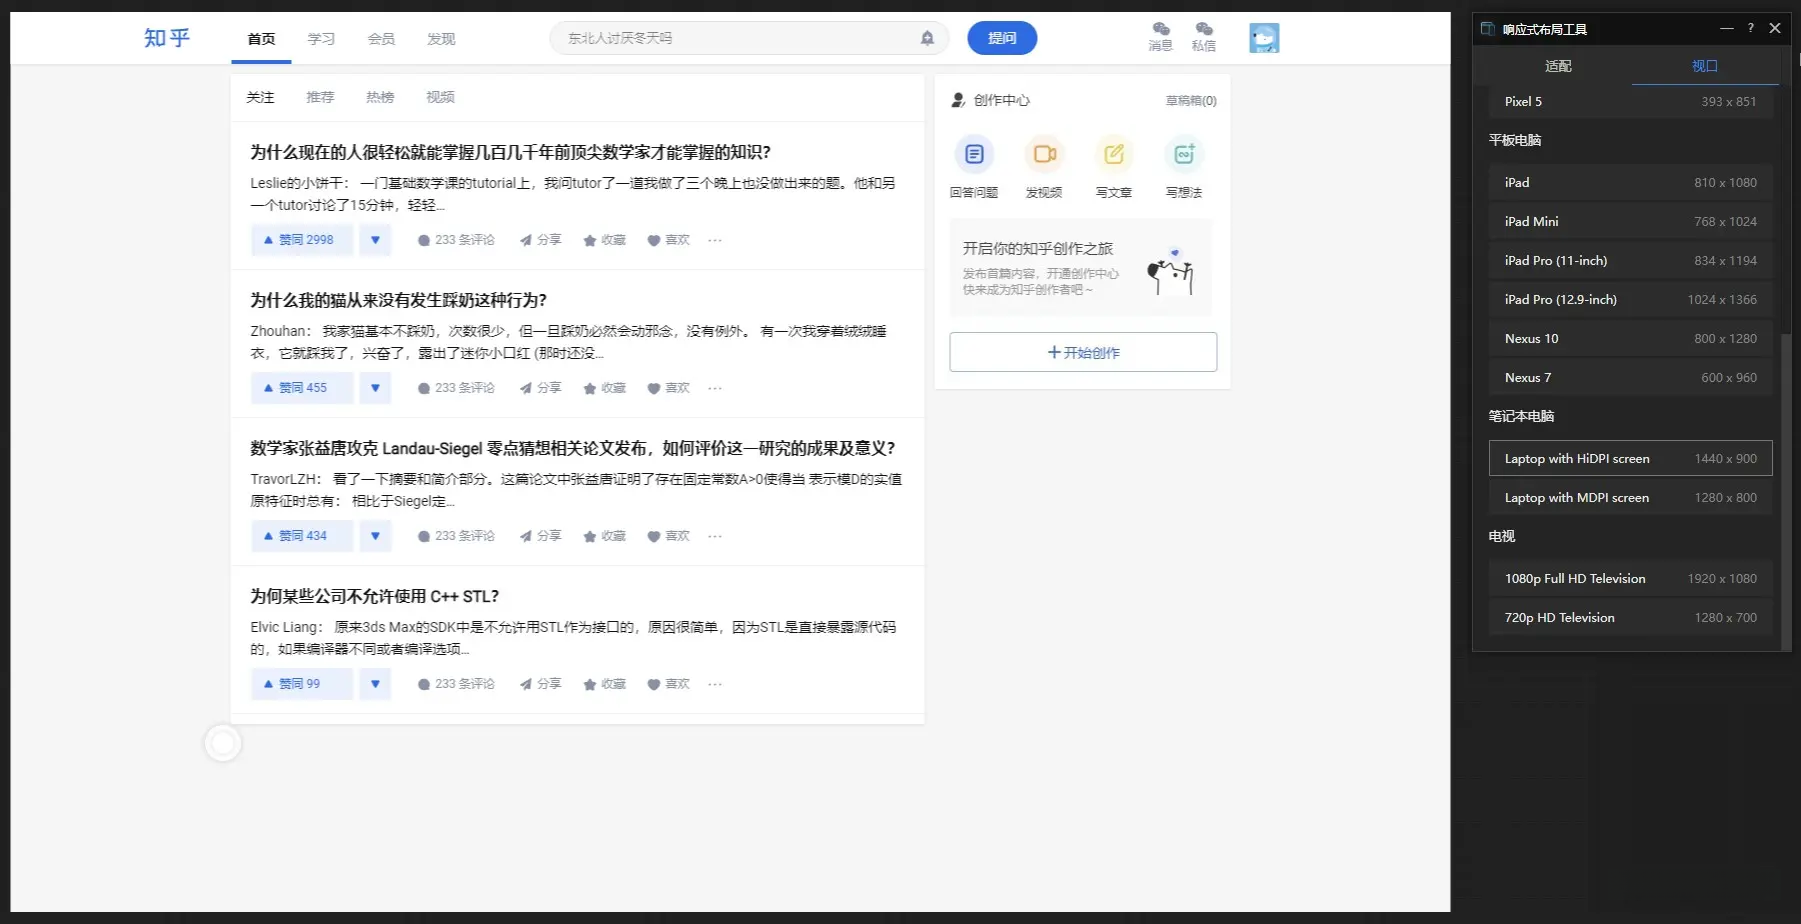Favorite the C++ STL question post
The image size is (1801, 924).
[604, 684]
